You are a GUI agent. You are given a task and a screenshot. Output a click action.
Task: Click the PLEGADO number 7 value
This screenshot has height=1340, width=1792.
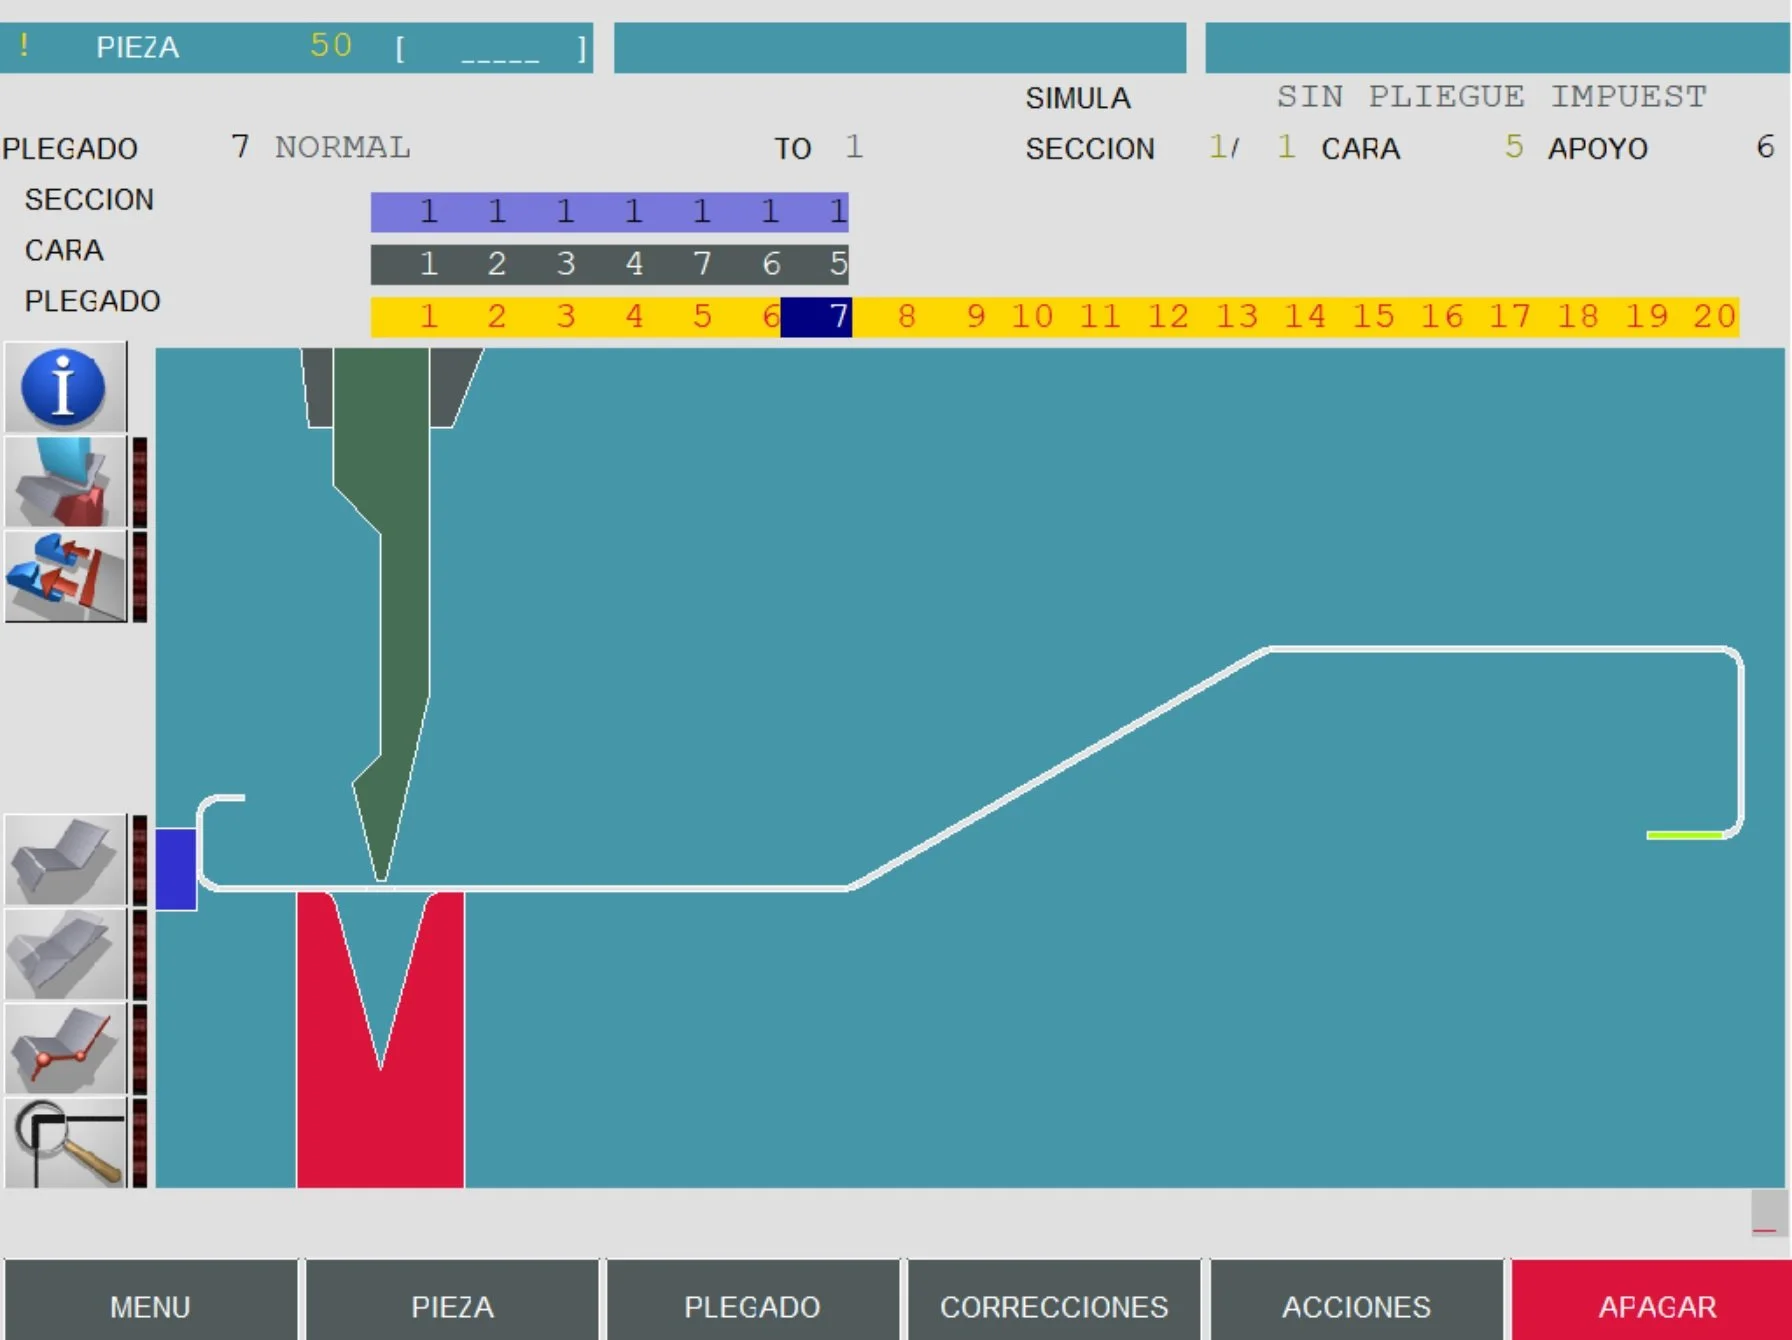240,147
